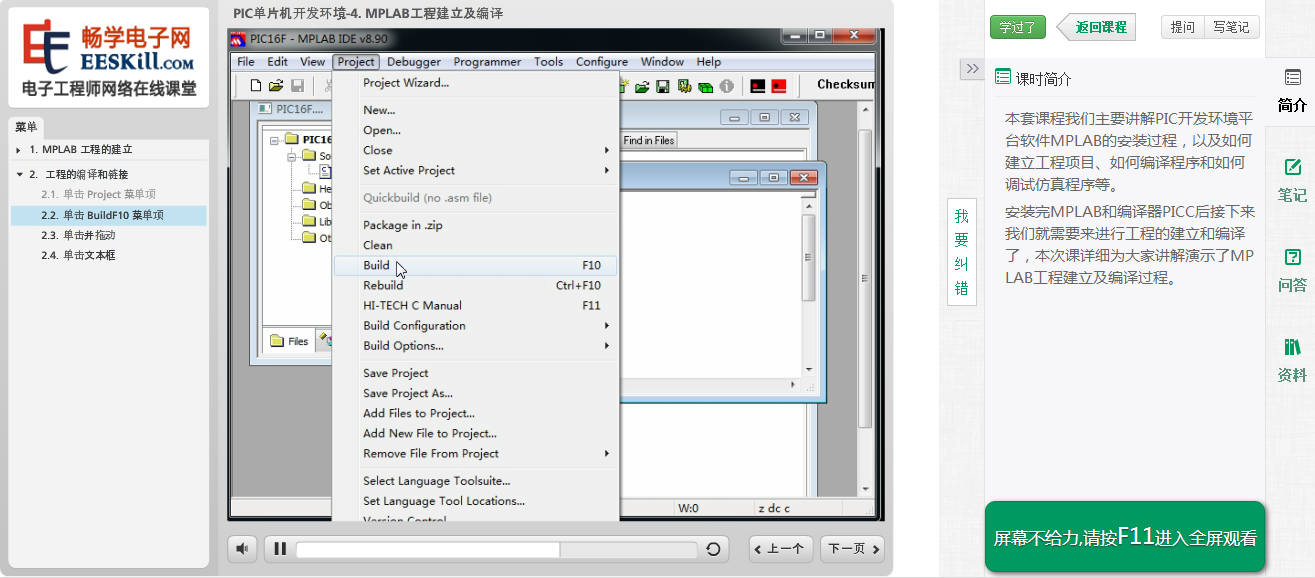
Task: Collapse the Source Files tree node
Action: [x=292, y=156]
